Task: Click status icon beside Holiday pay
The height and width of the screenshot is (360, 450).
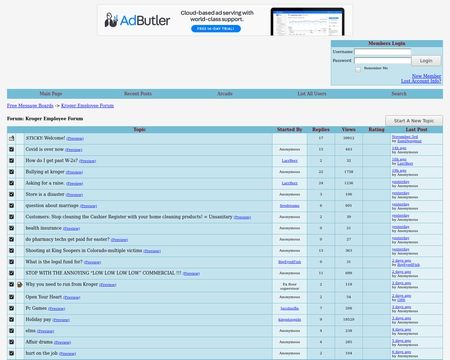Action: coord(12,319)
